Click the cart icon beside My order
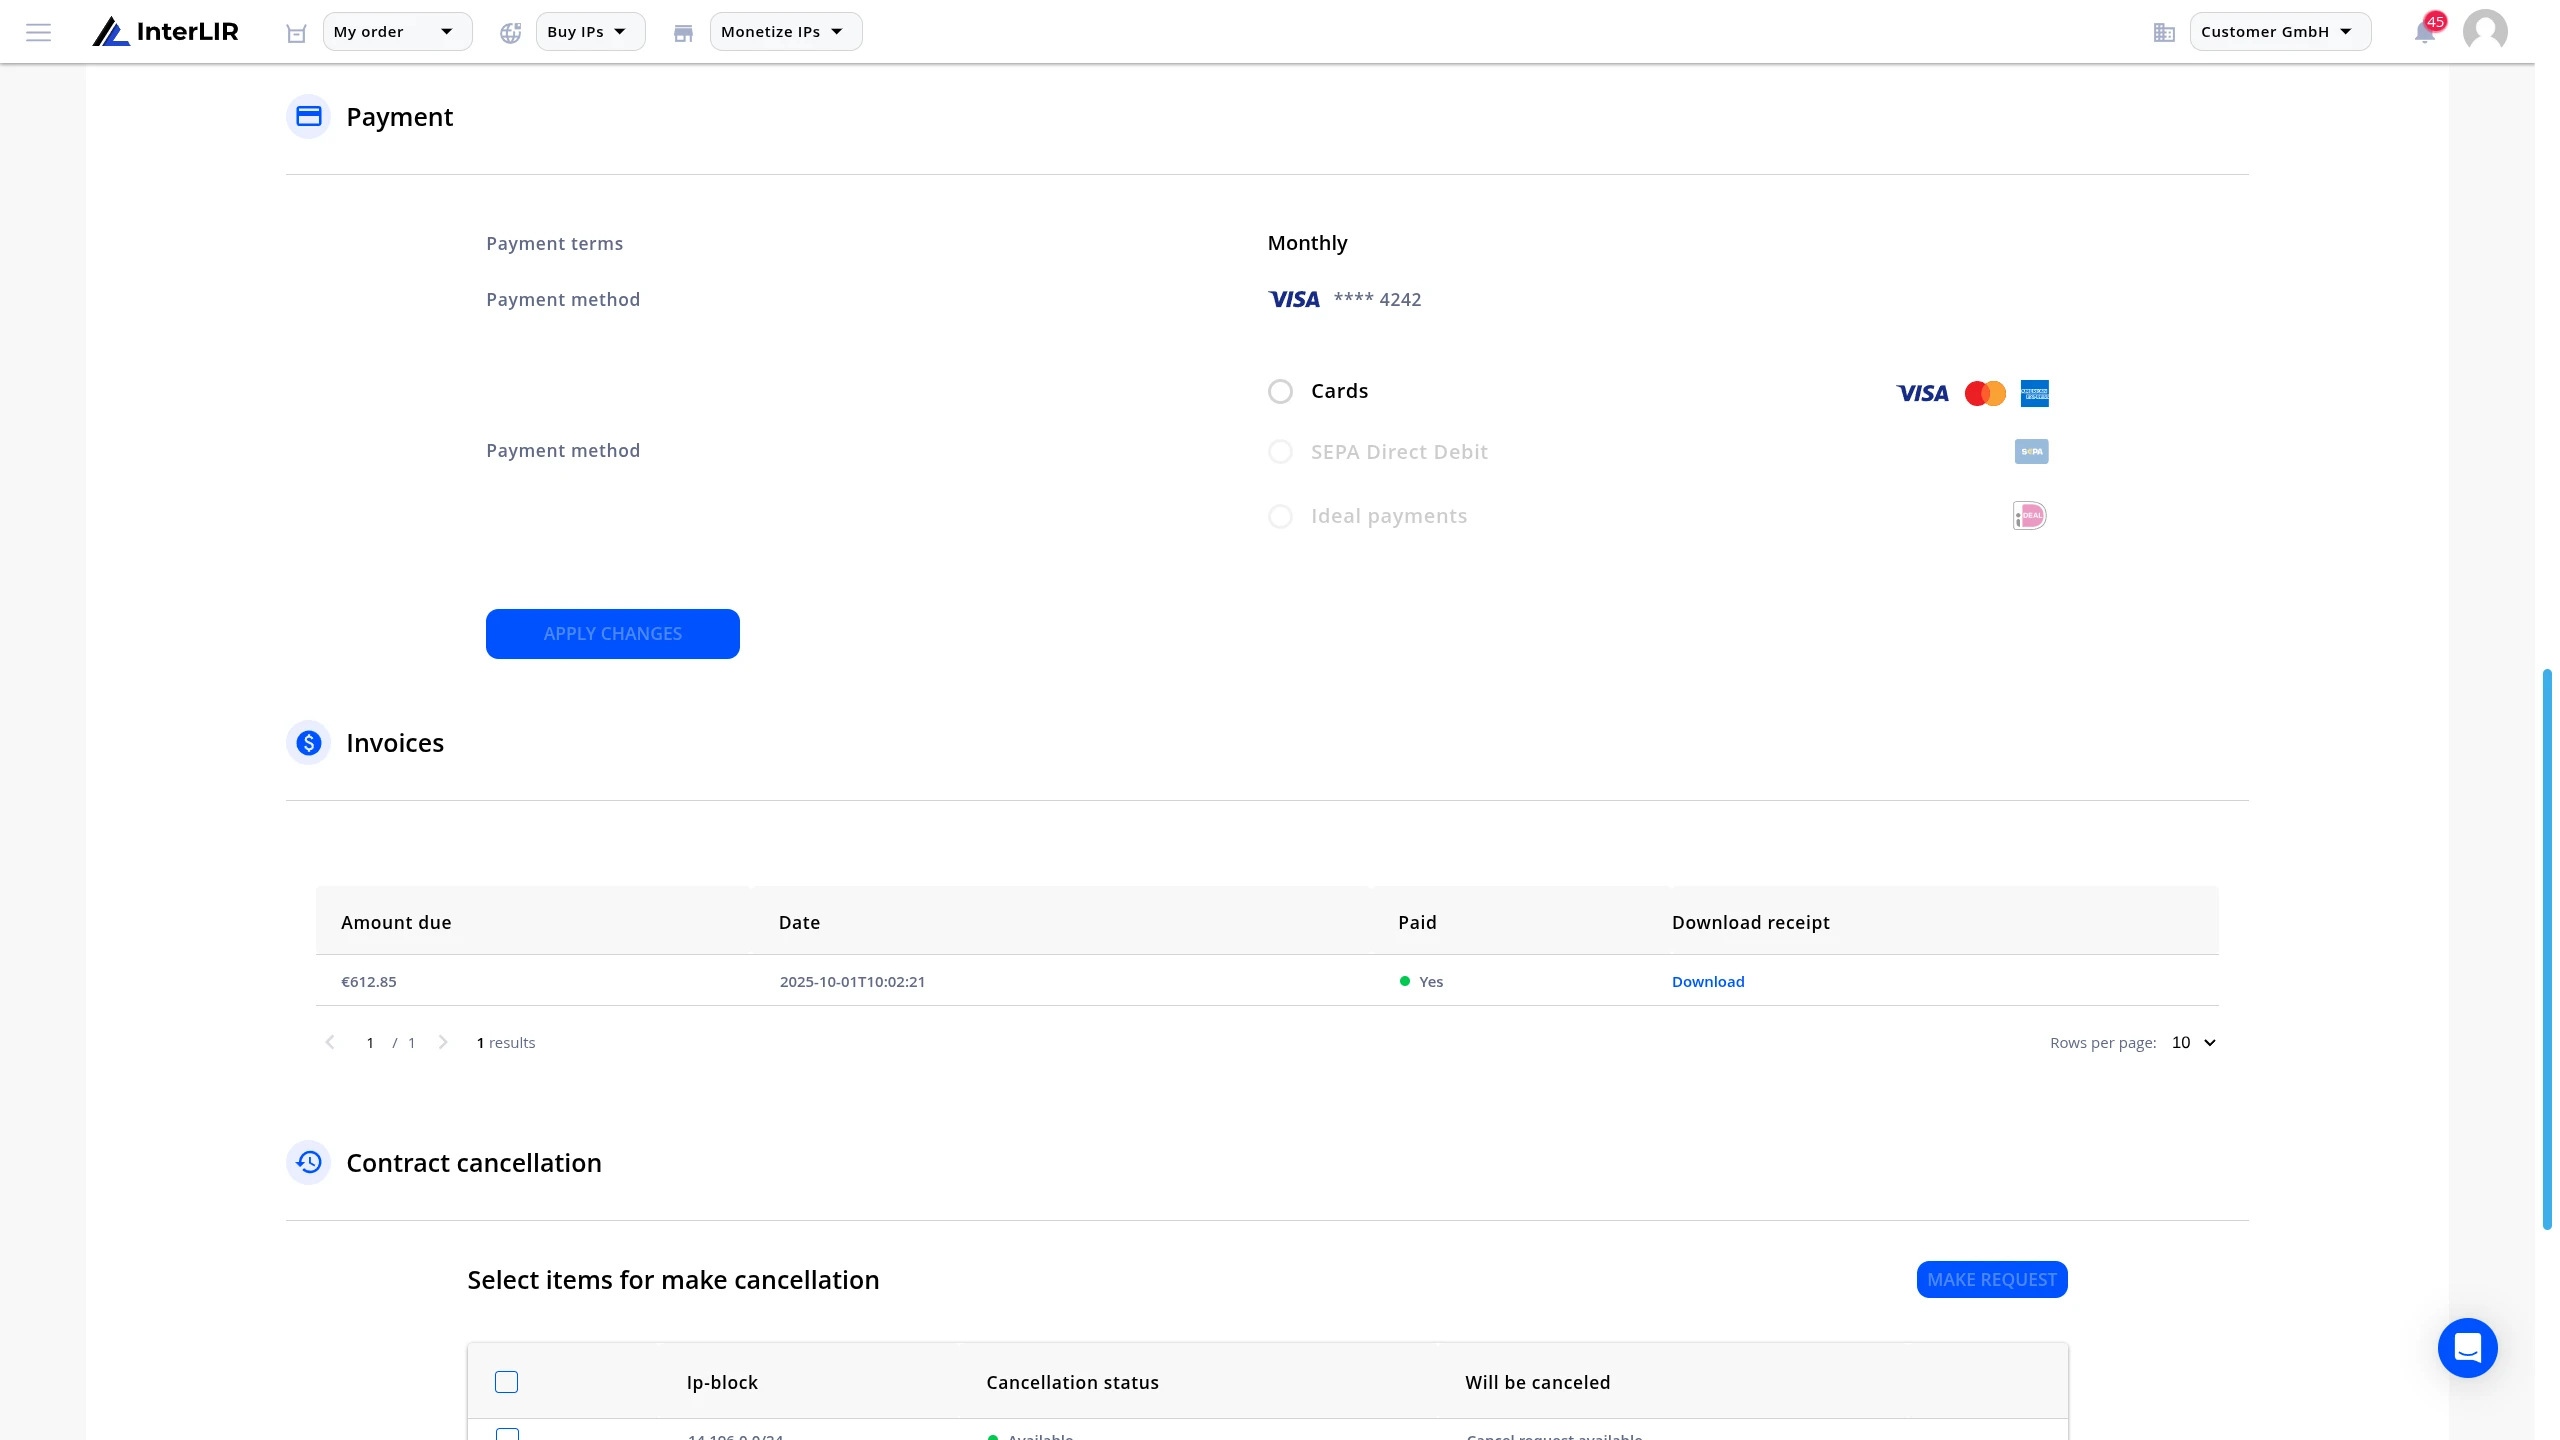Image resolution: width=2560 pixels, height=1440 pixels. point(296,33)
